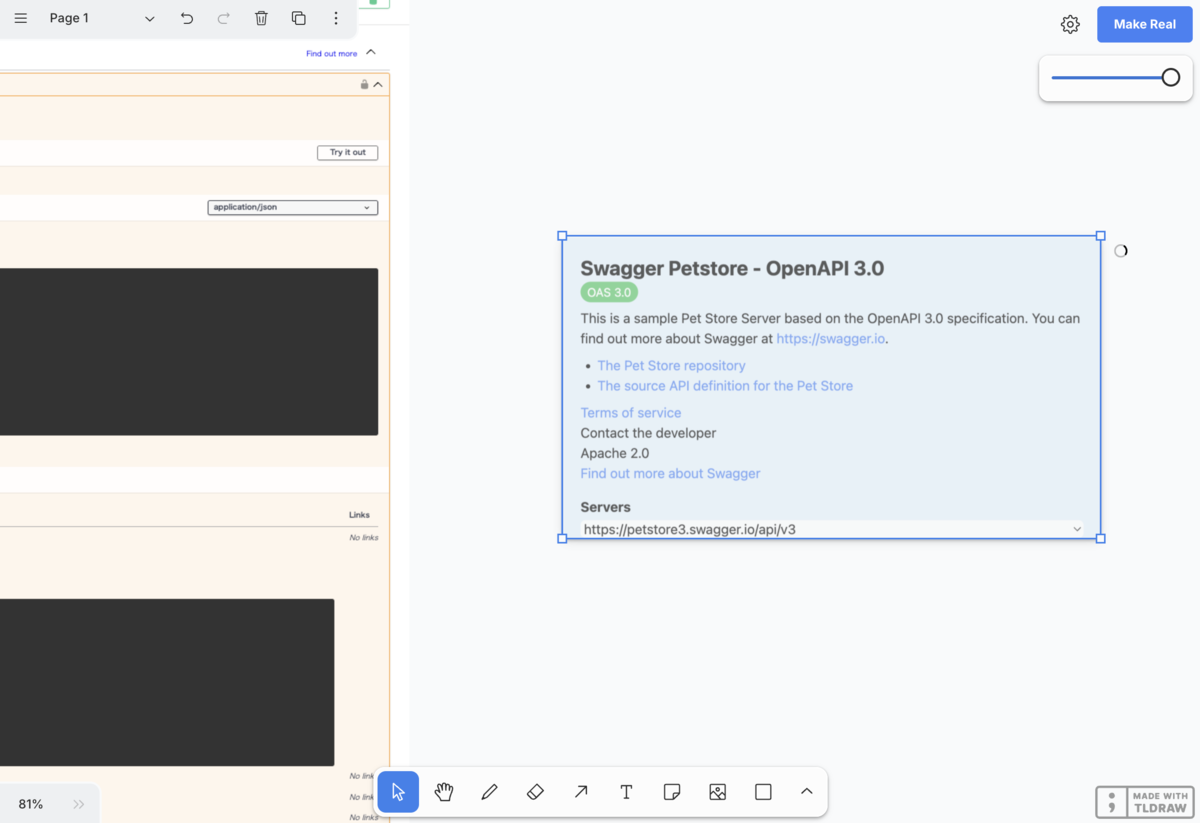Image resolution: width=1200 pixels, height=823 pixels.
Task: Open the Terms of service link
Action: pyautogui.click(x=631, y=413)
